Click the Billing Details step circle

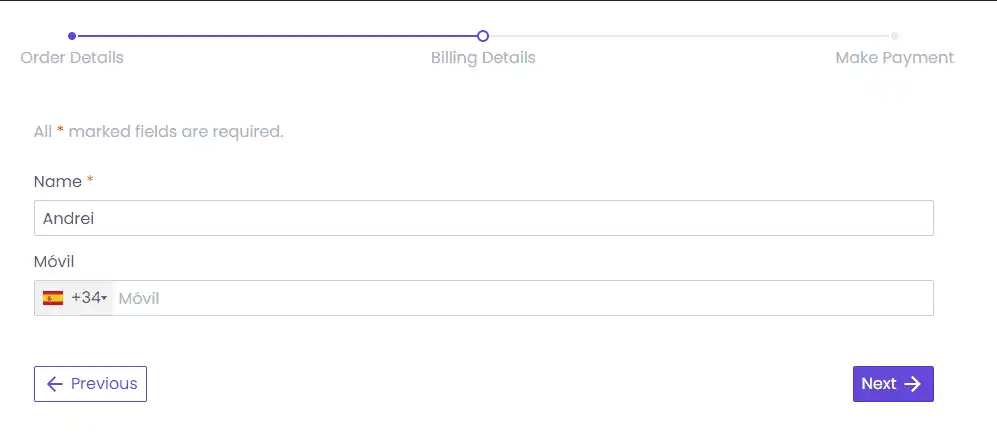(x=483, y=36)
